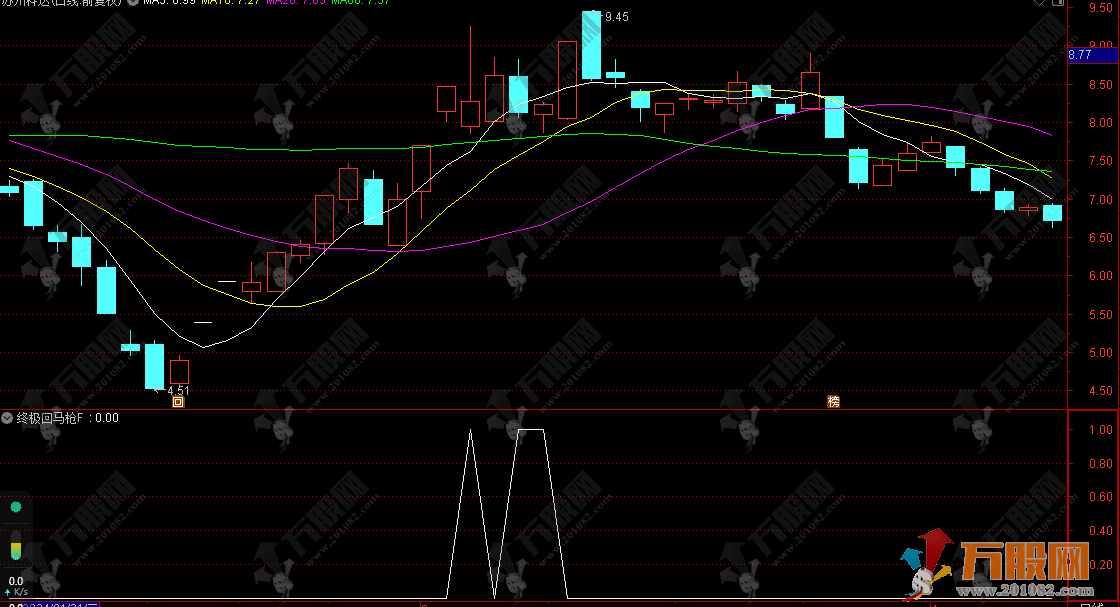This screenshot has width=1120, height=607.
Task: Click the 0.40 indicator axis label
Action: coord(1101,531)
